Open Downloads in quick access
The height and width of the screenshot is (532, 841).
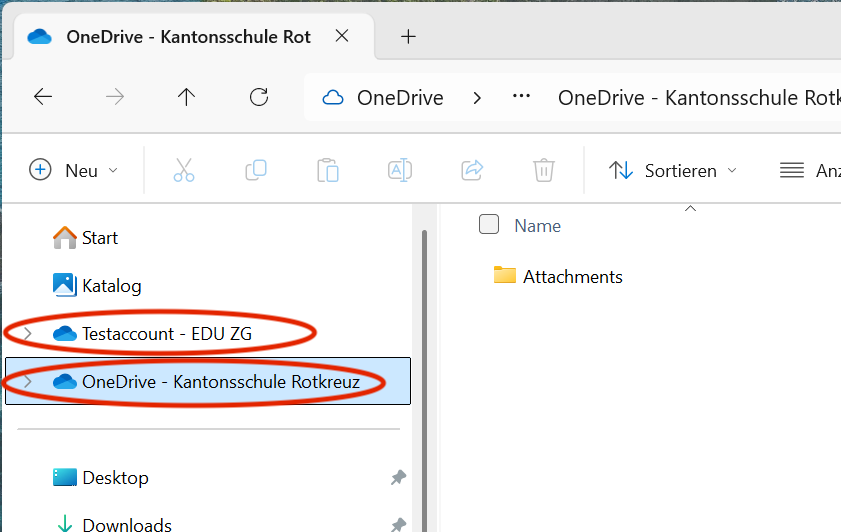click(x=114, y=524)
